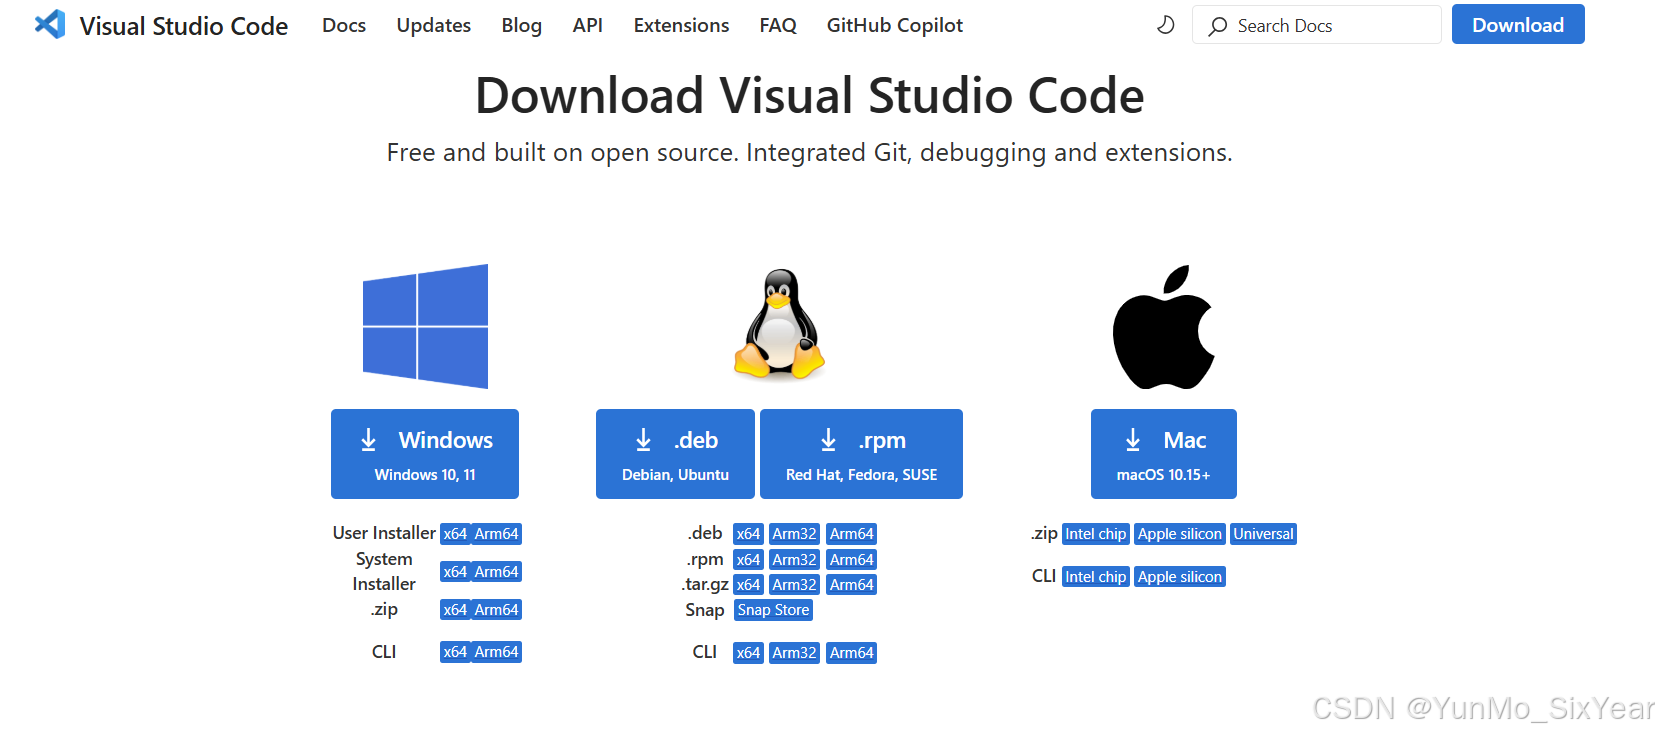Viewport: 1659px width, 738px height.
Task: Open Extensions in the navigation bar
Action: pos(681,25)
